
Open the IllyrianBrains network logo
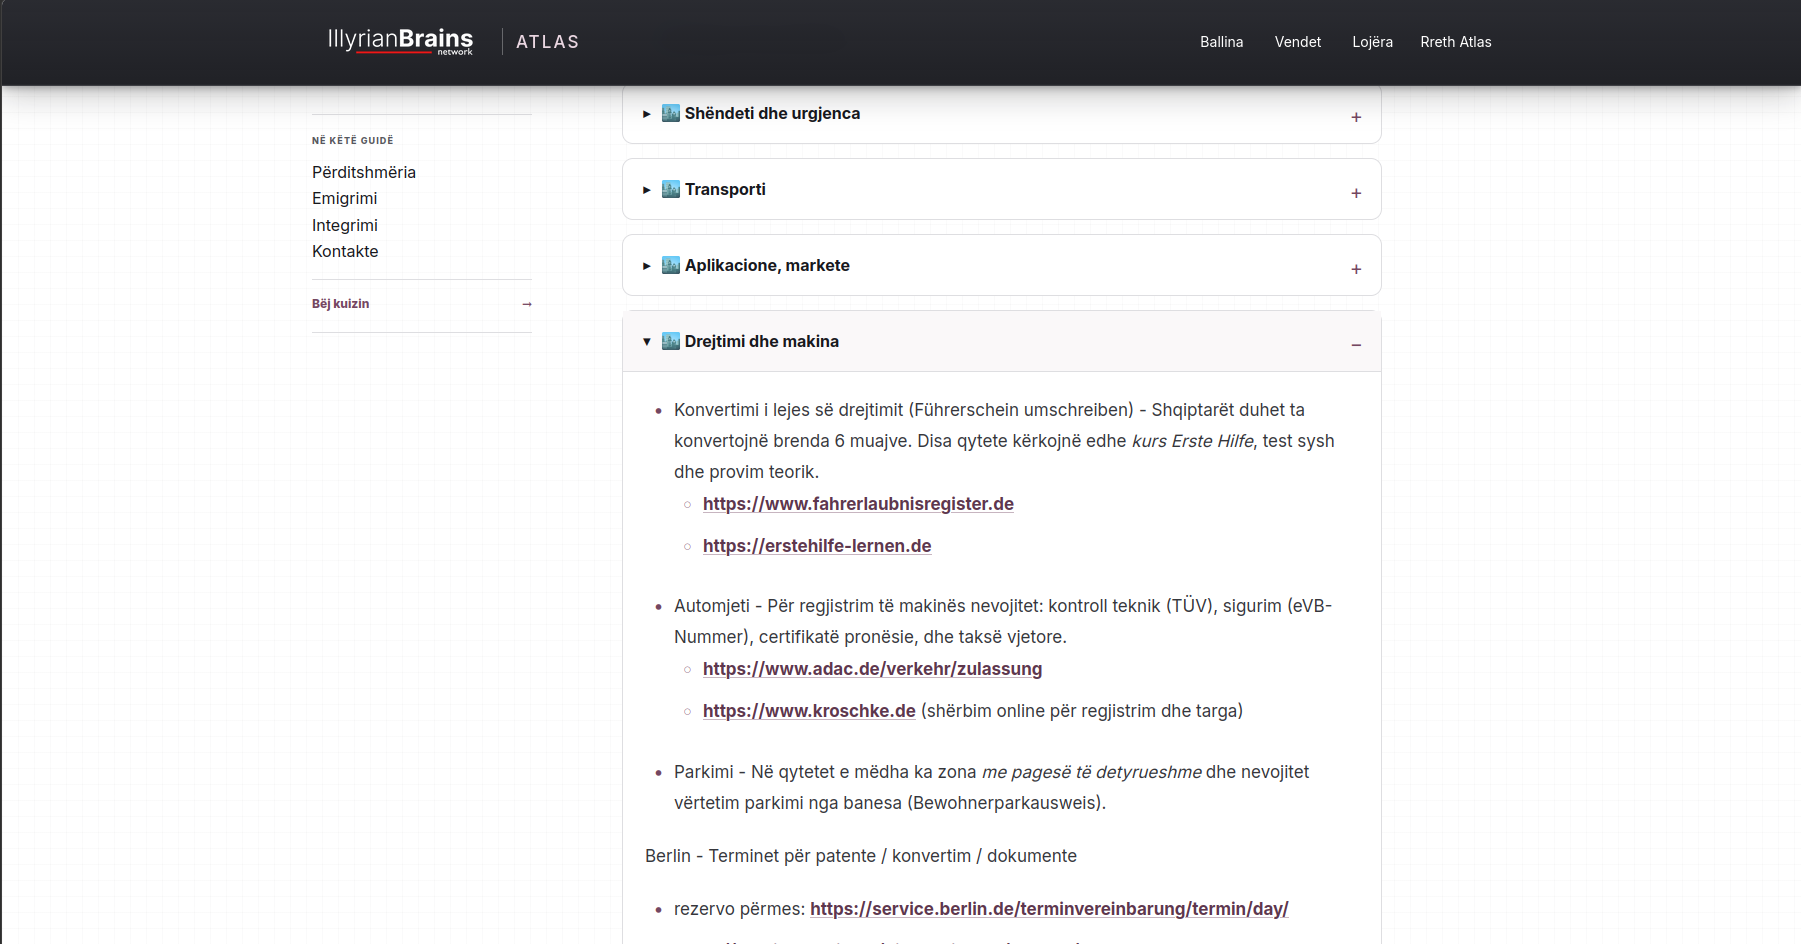[400, 41]
